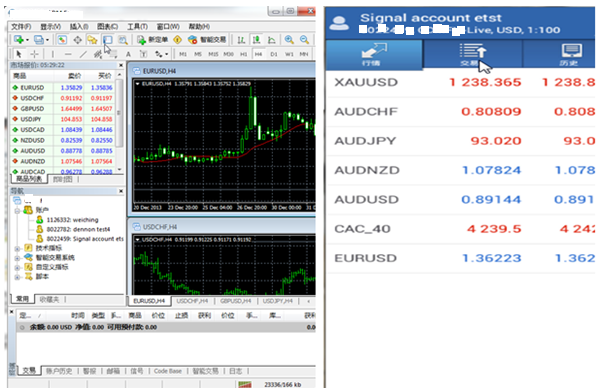Collapse the 账户 accounts tree node

coord(17,210)
